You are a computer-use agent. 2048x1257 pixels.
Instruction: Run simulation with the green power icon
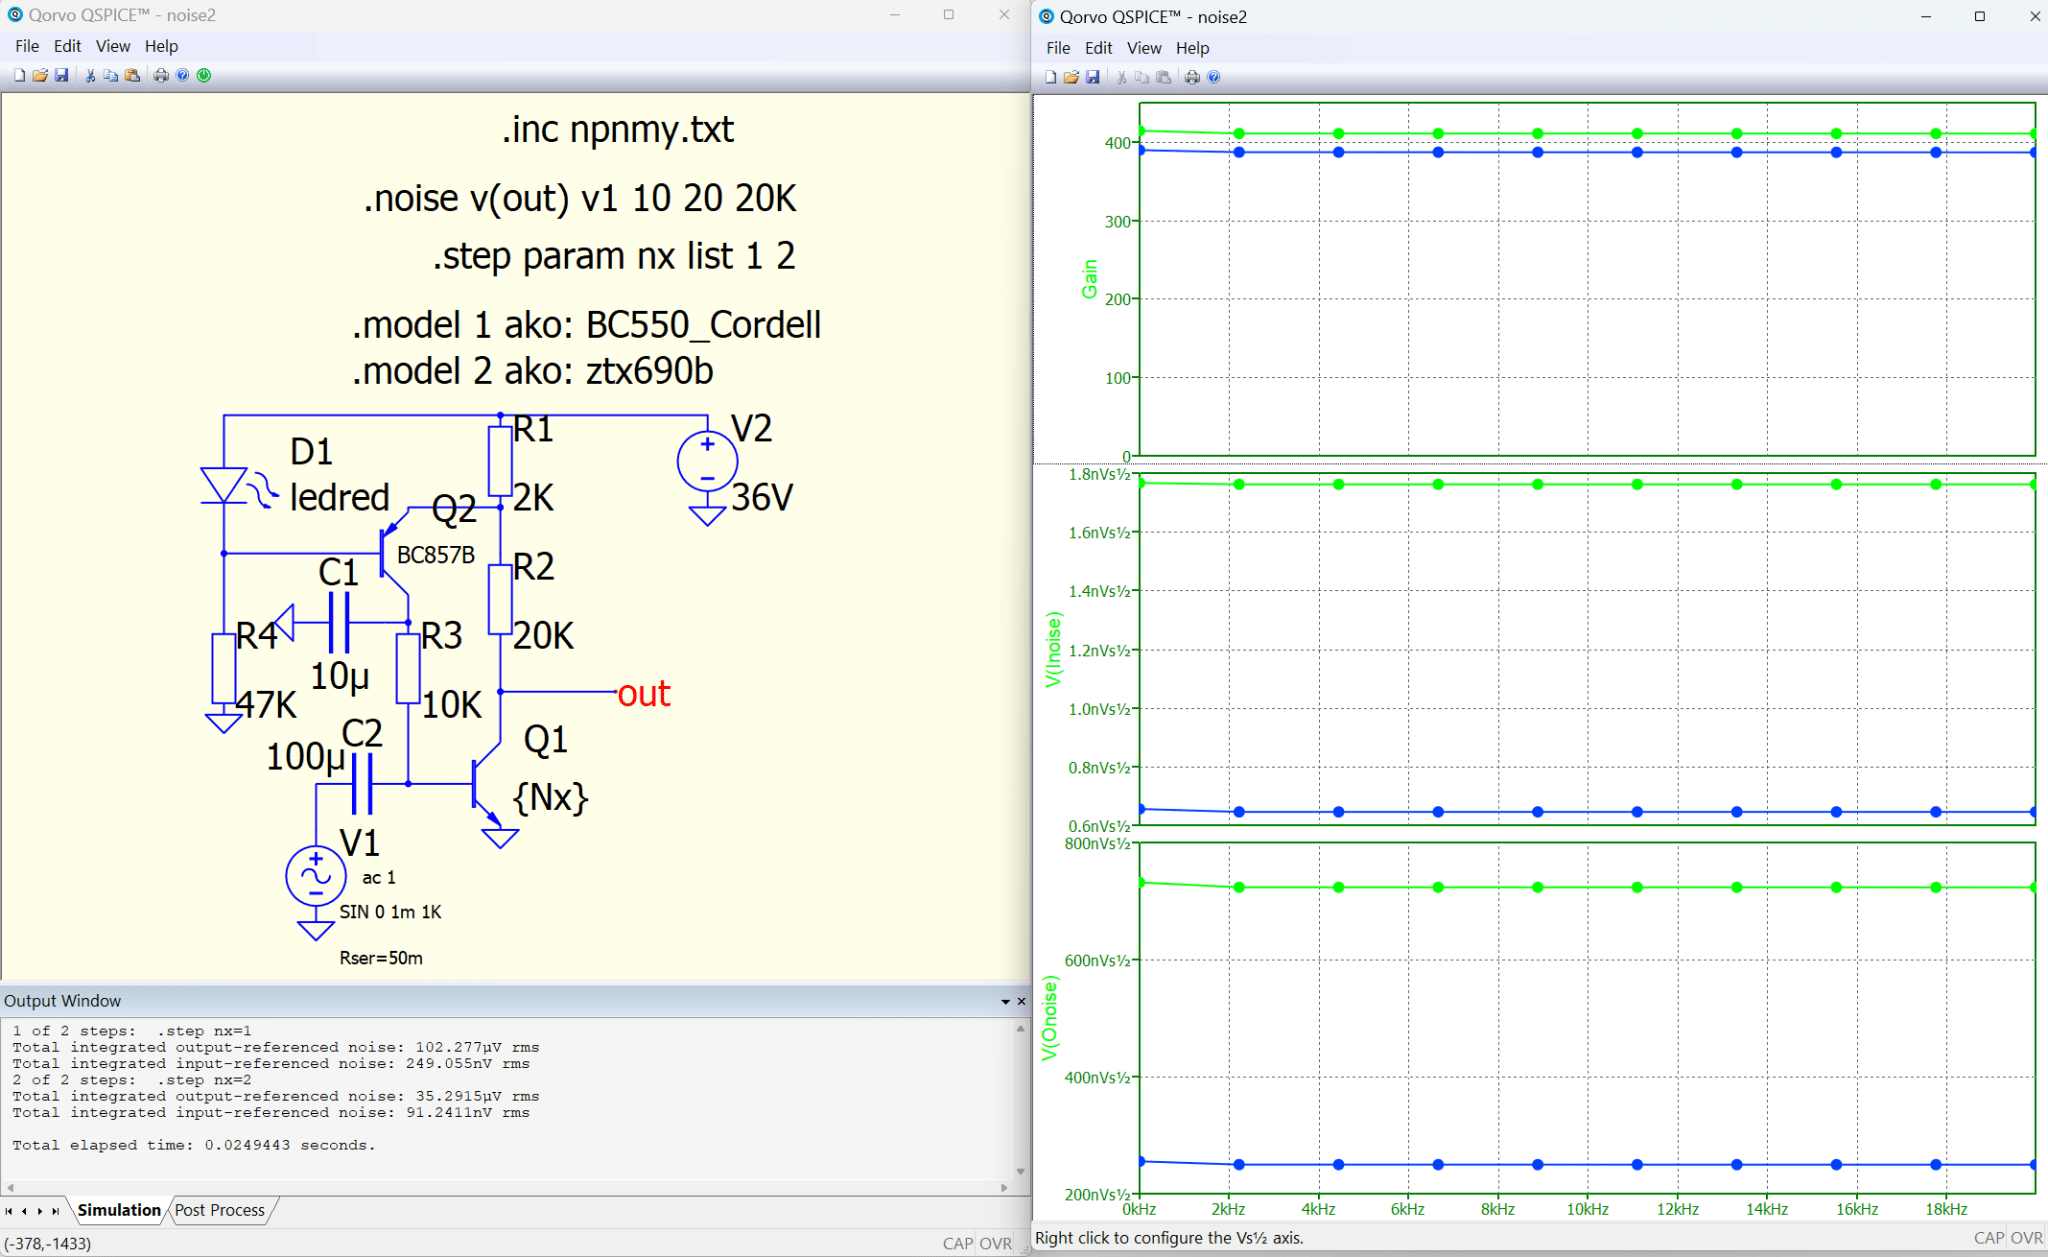point(204,75)
